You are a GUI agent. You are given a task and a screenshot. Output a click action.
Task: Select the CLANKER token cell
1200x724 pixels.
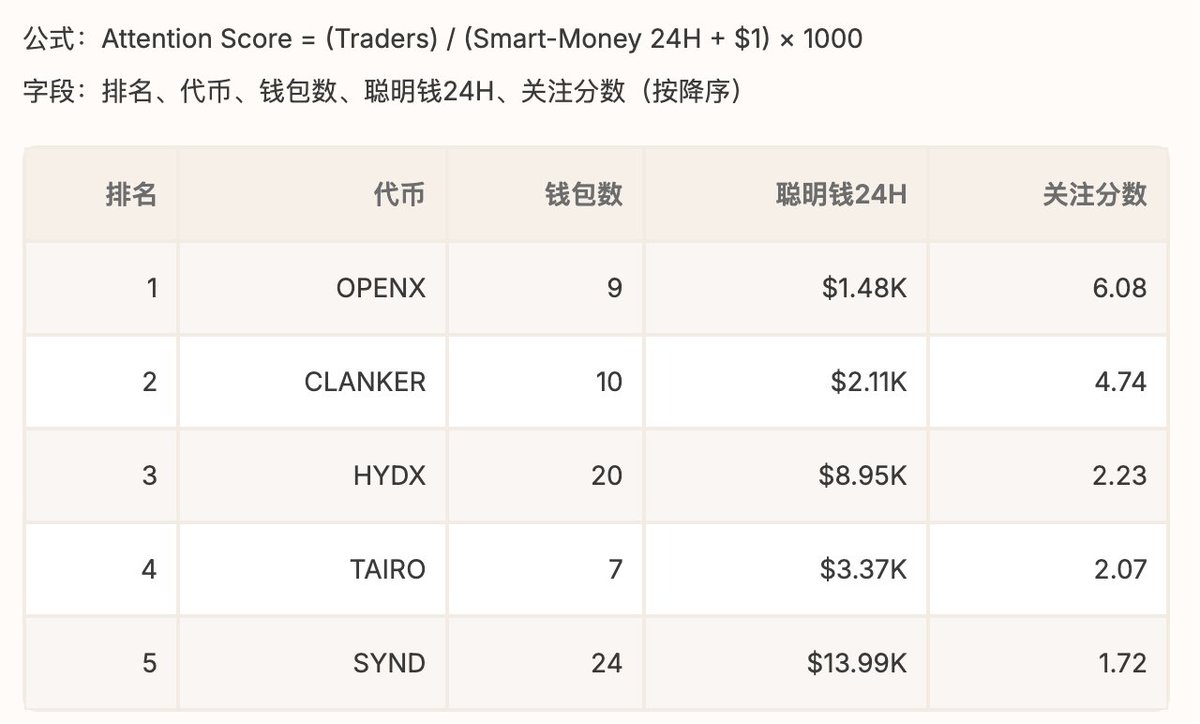(x=365, y=382)
